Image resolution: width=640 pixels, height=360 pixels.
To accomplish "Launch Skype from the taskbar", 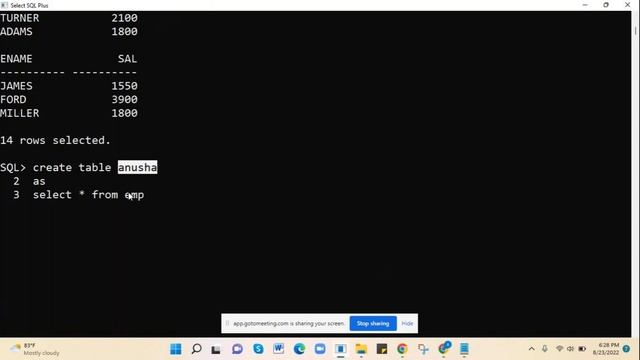I will pos(258,349).
